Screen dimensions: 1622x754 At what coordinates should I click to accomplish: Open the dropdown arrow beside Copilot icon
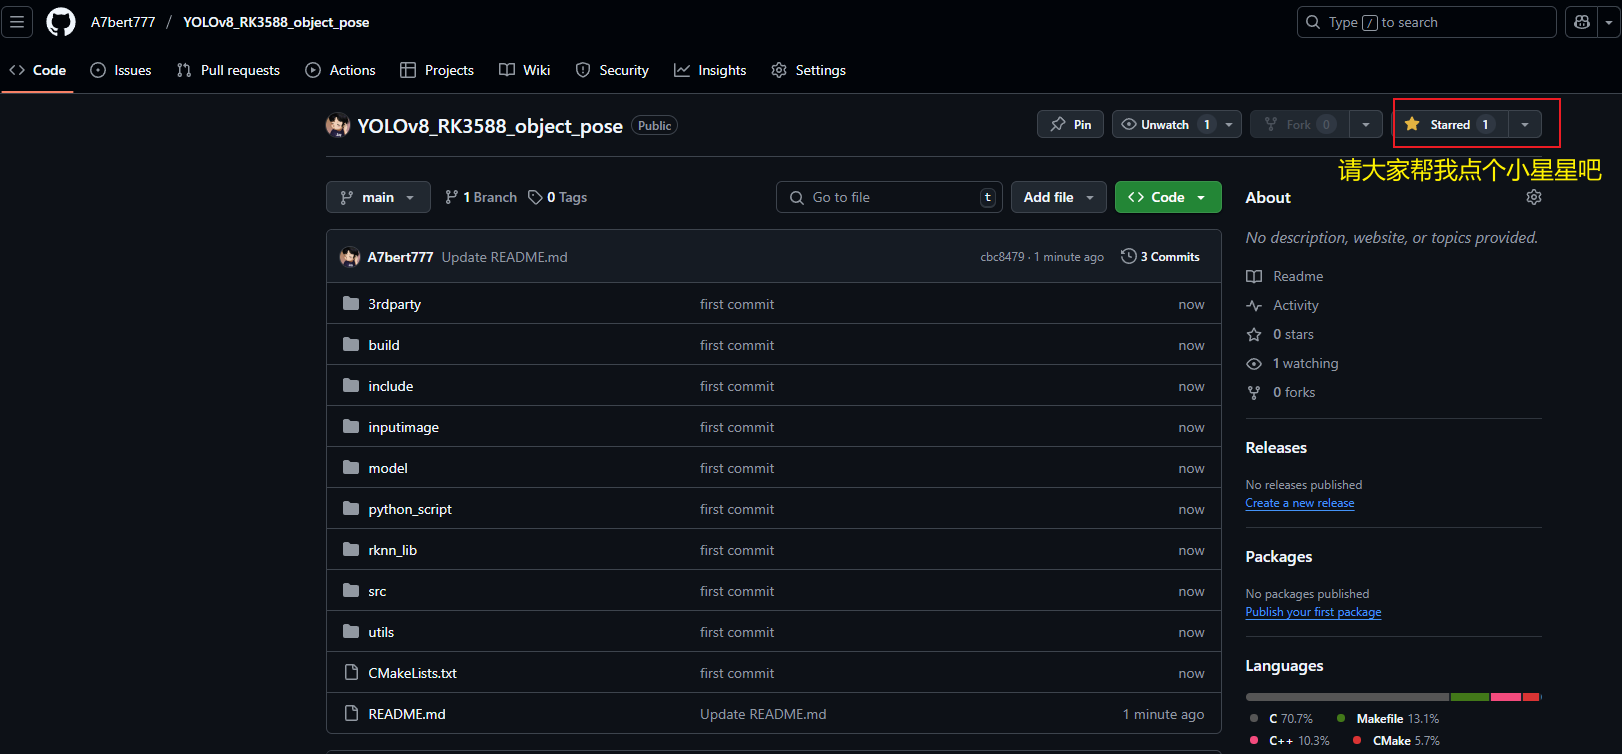click(x=1610, y=22)
